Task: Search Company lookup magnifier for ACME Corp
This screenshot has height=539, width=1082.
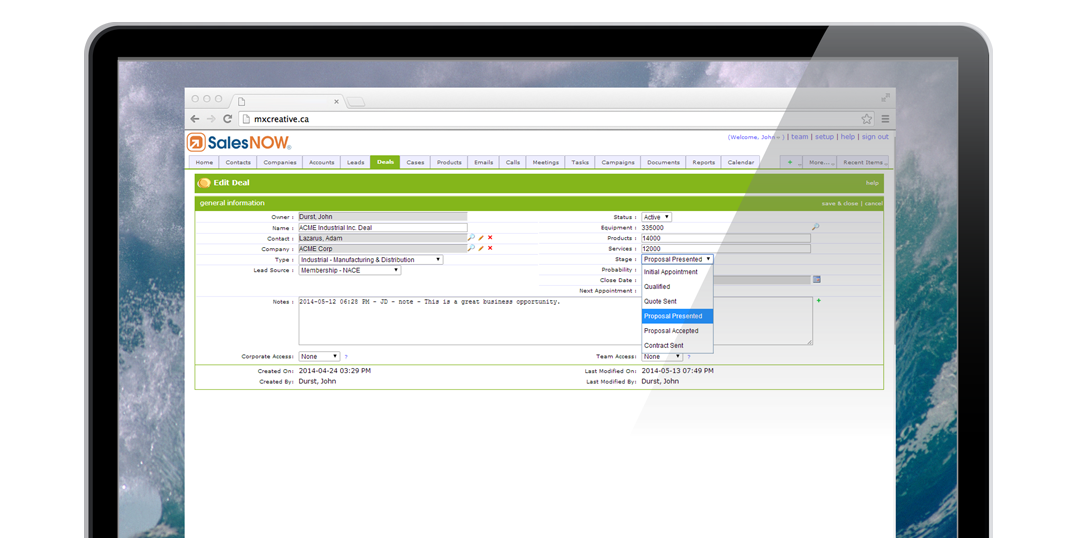Action: pos(471,248)
